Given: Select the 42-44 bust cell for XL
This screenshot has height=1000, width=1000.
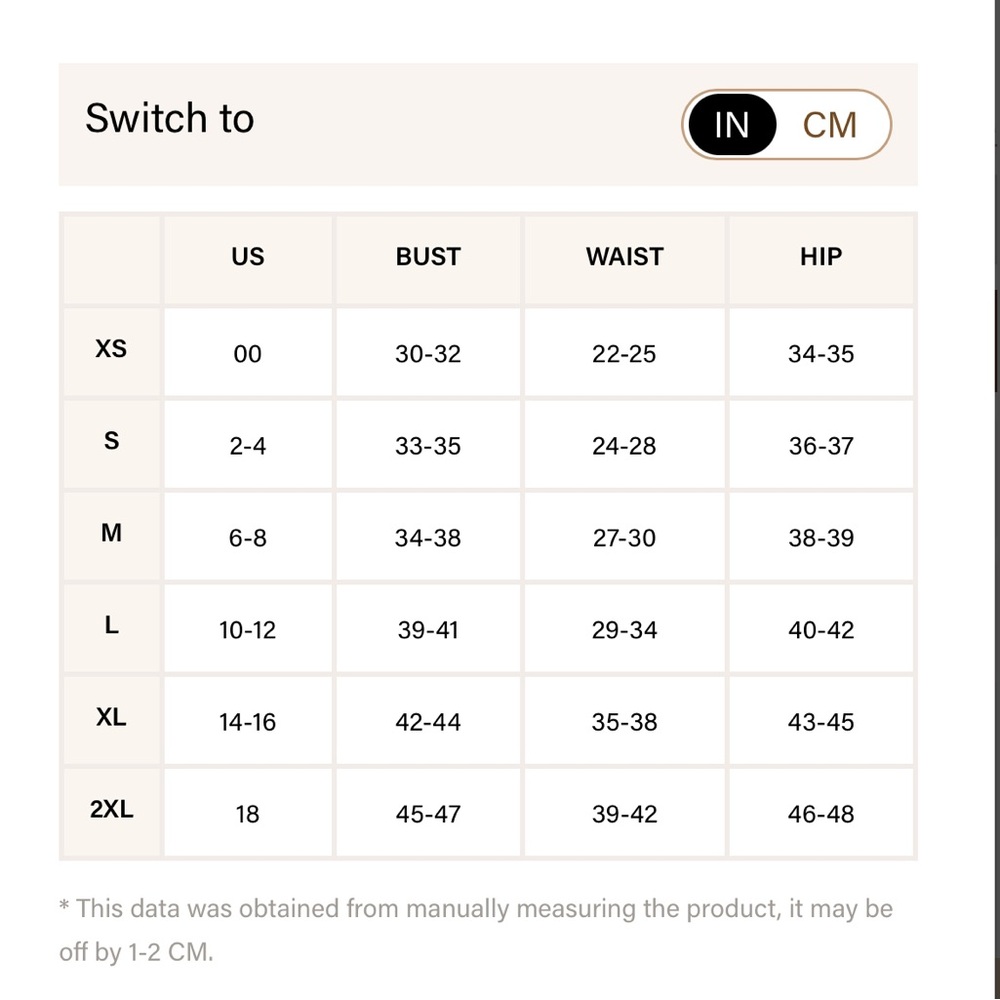Looking at the screenshot, I should tap(428, 720).
